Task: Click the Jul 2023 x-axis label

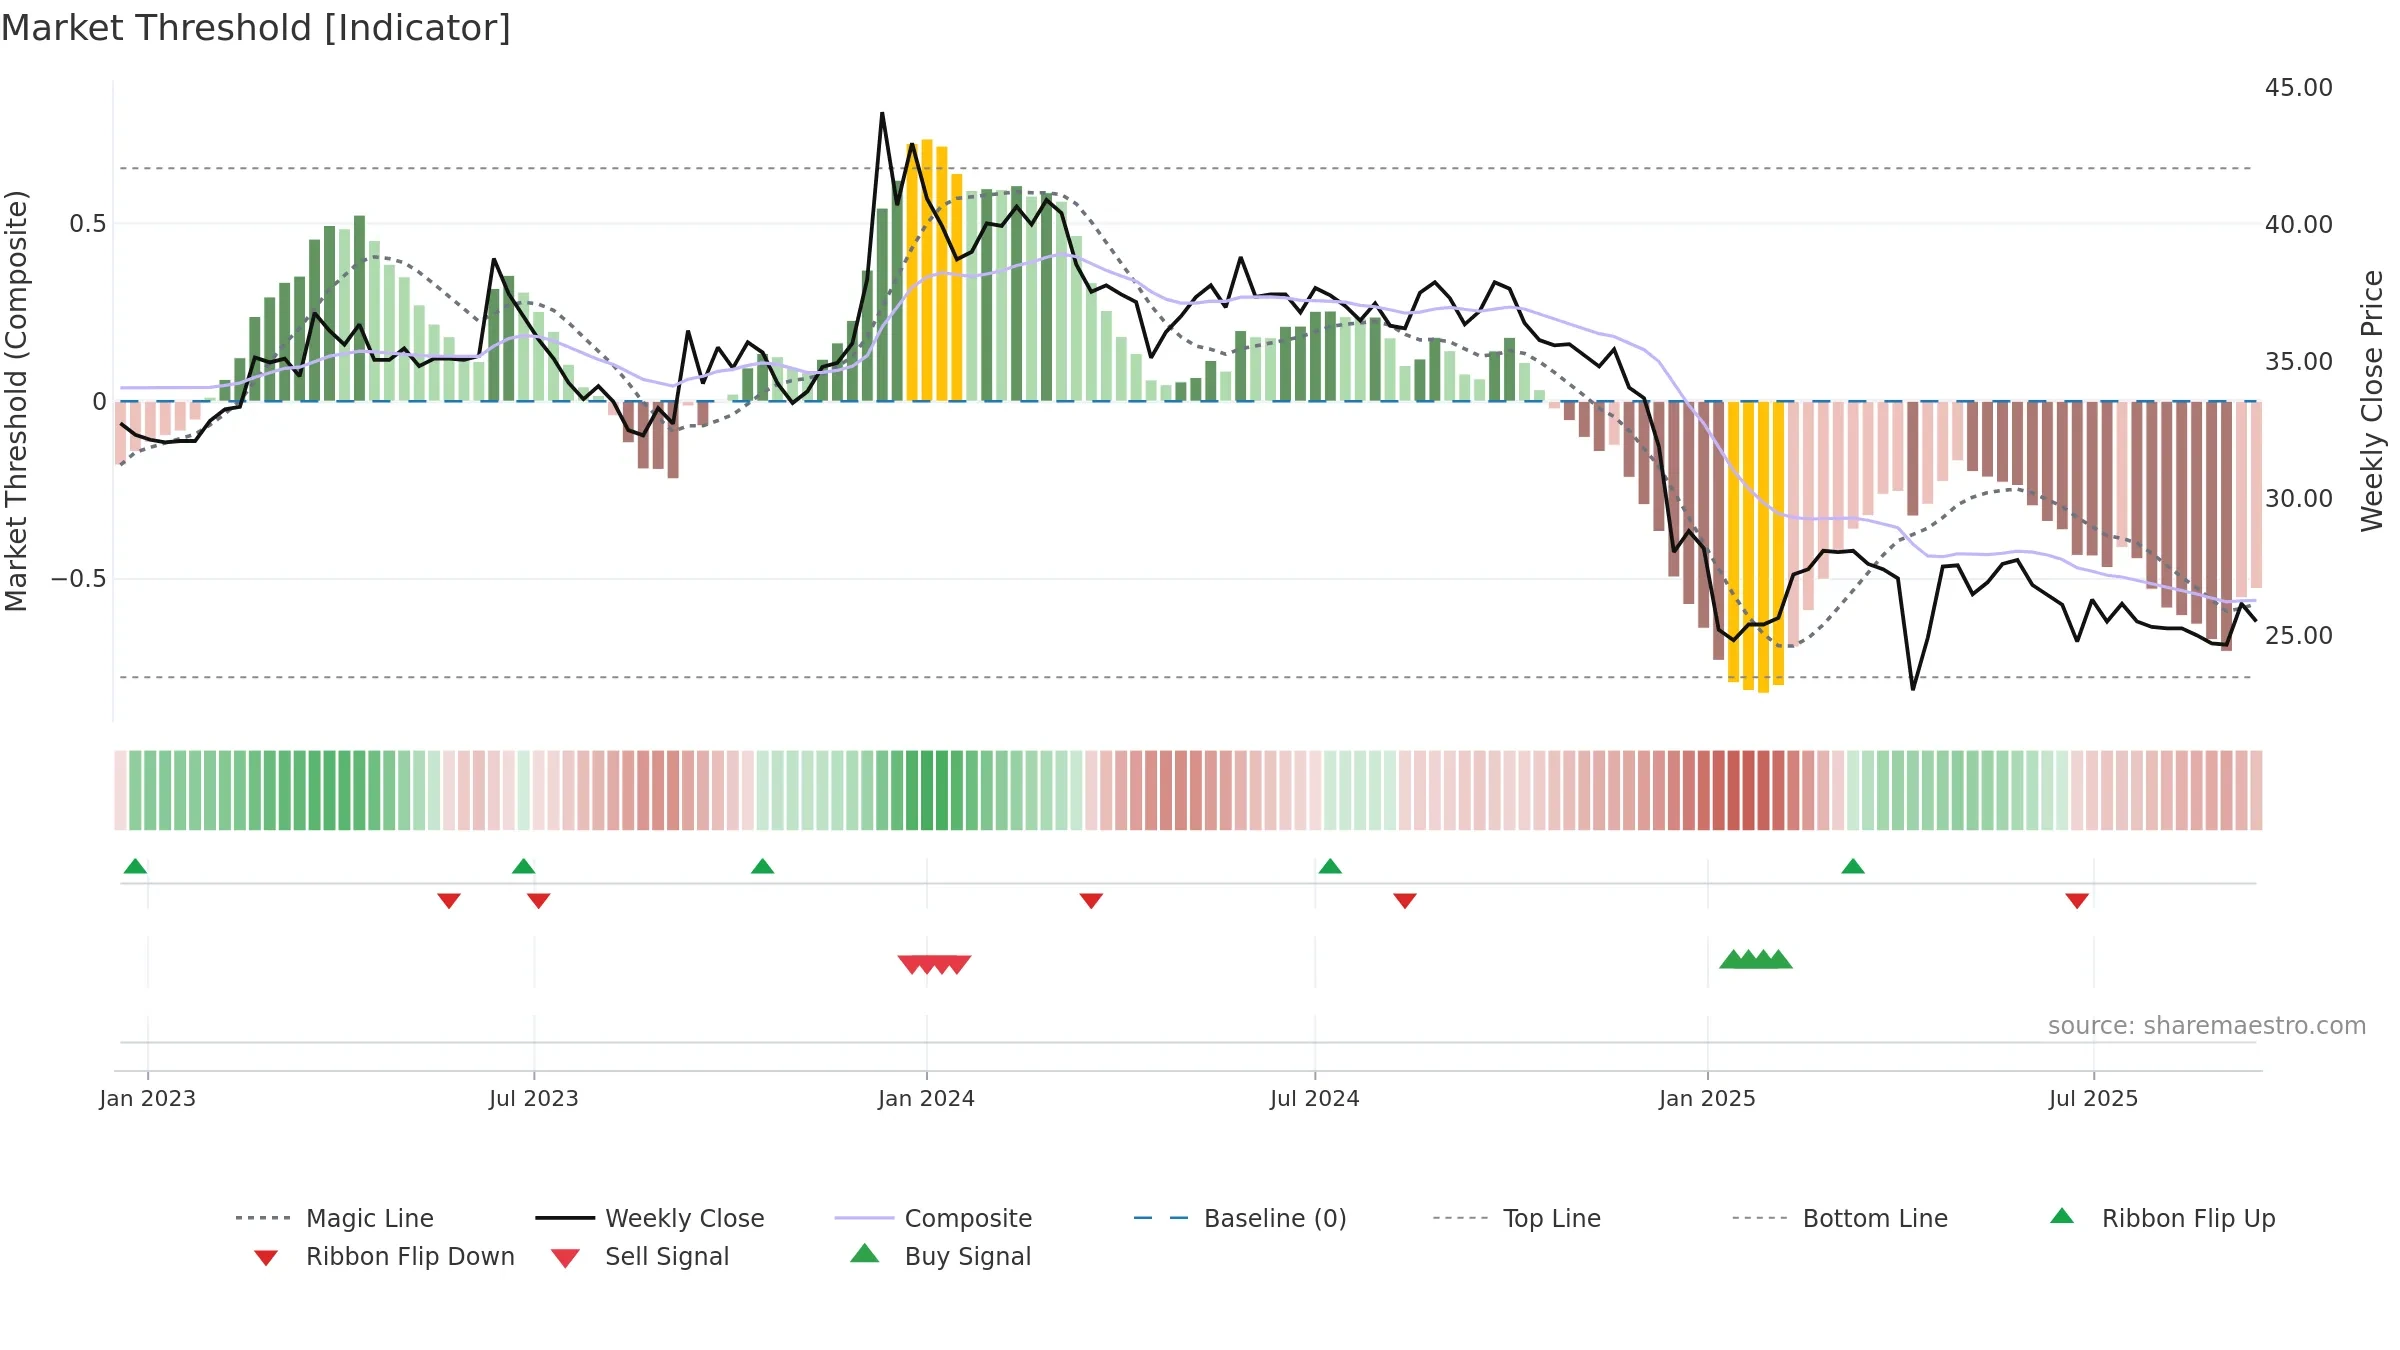Action: click(x=534, y=1099)
